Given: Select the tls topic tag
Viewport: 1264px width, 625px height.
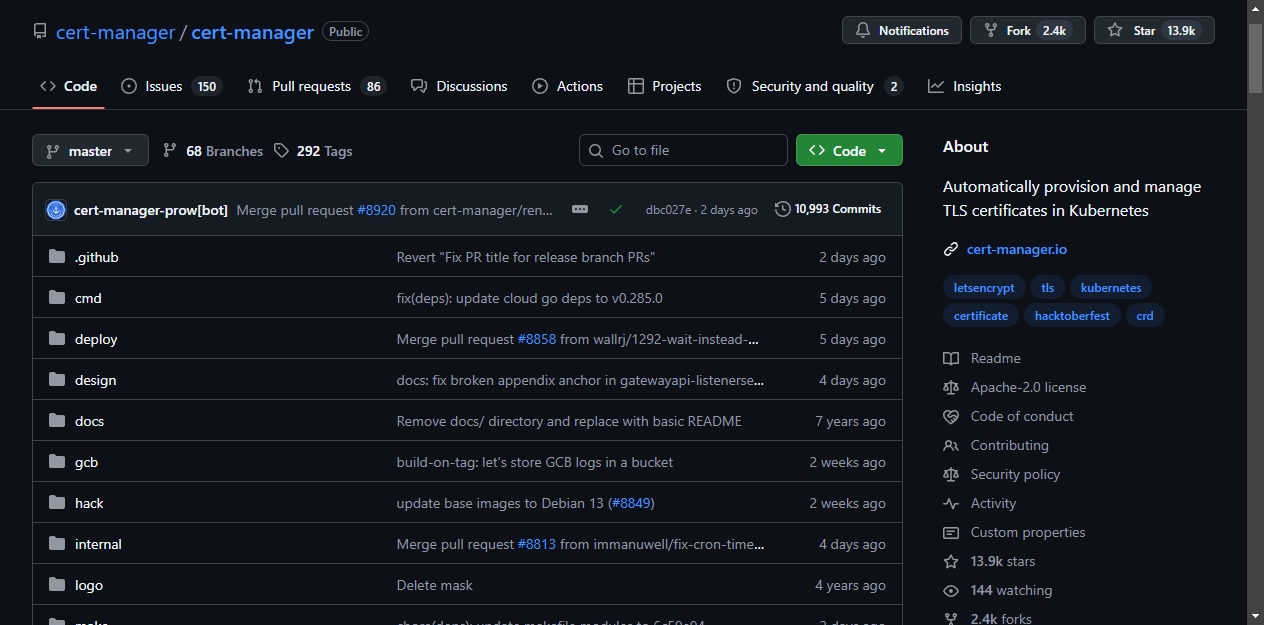Looking at the screenshot, I should pos(1048,288).
